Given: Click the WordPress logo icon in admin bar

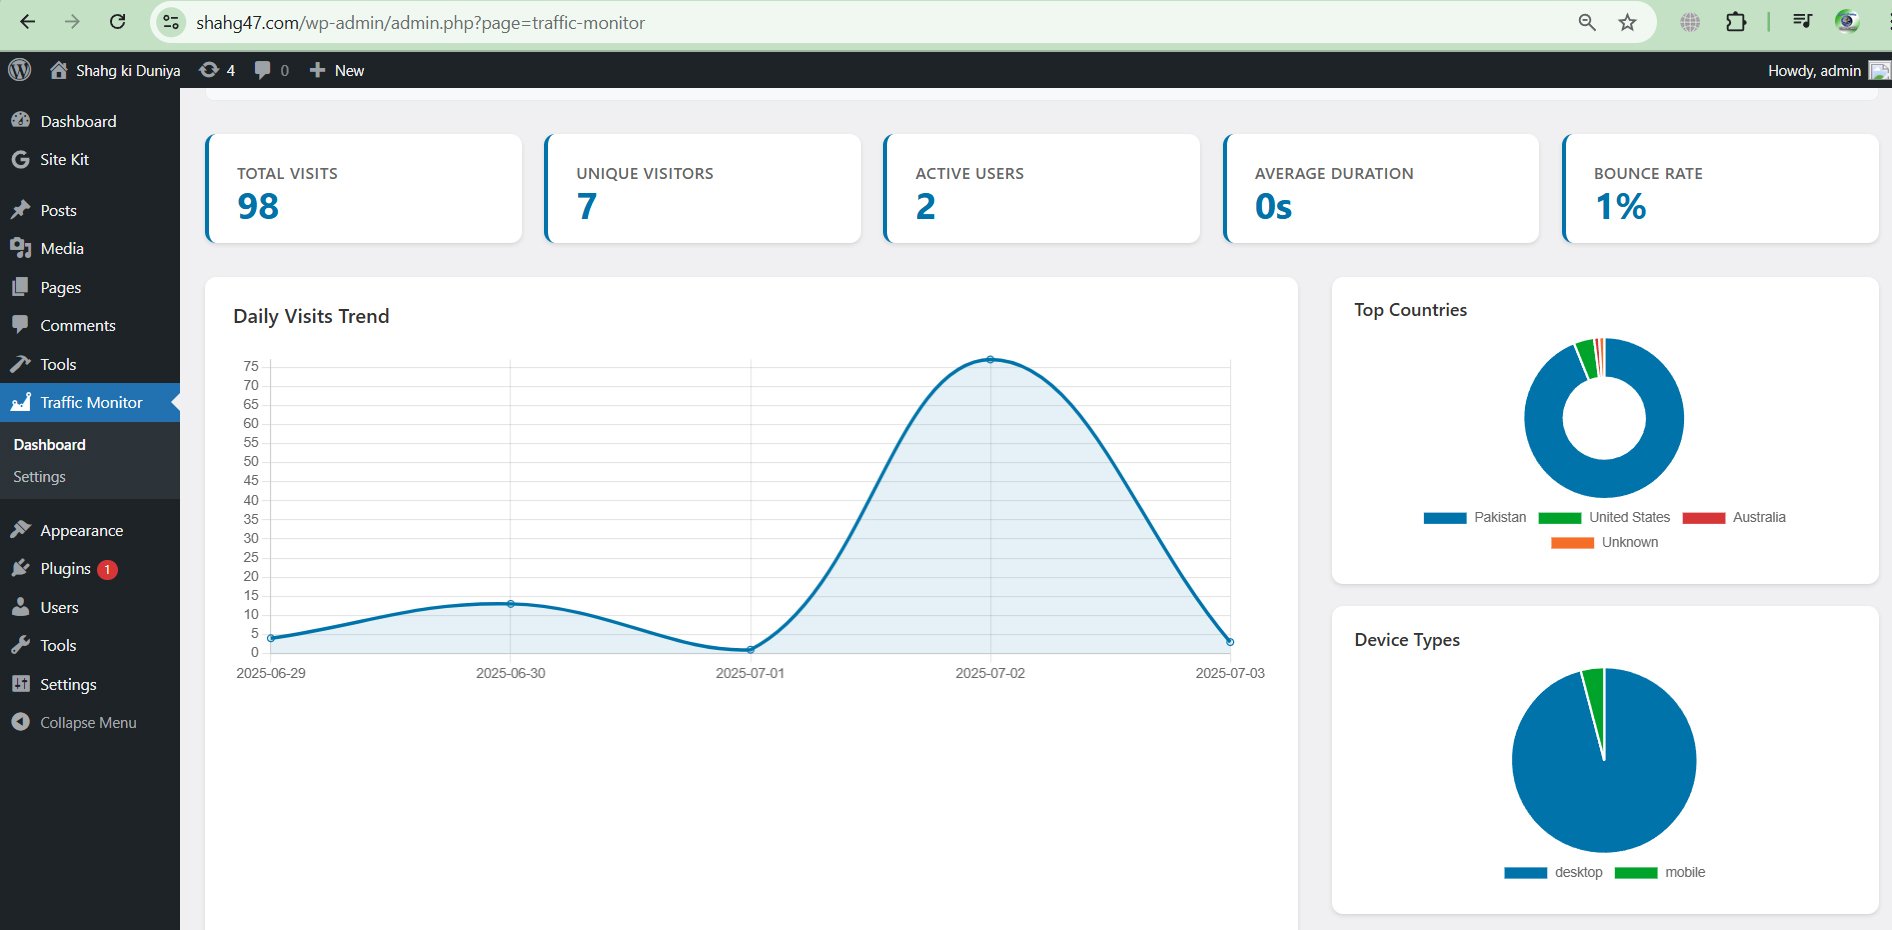Looking at the screenshot, I should click(20, 70).
